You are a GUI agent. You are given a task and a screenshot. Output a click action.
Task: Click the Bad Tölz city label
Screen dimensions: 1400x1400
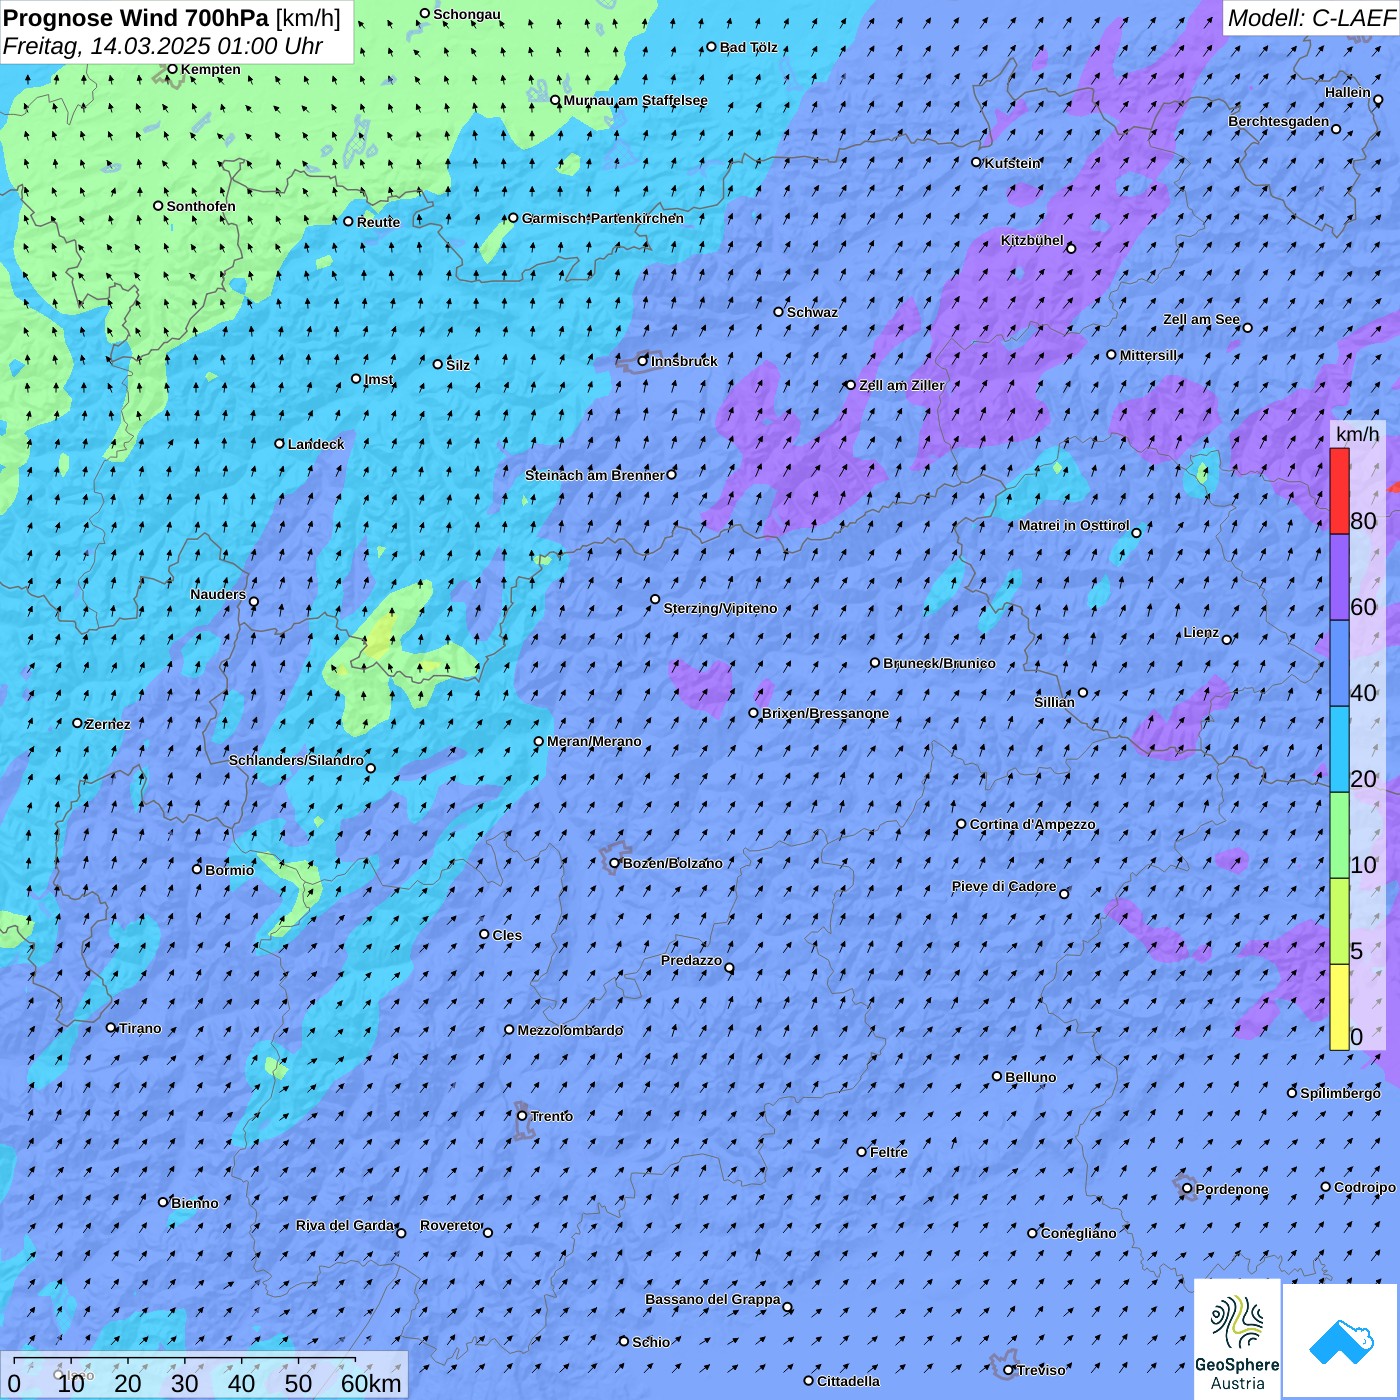(748, 47)
